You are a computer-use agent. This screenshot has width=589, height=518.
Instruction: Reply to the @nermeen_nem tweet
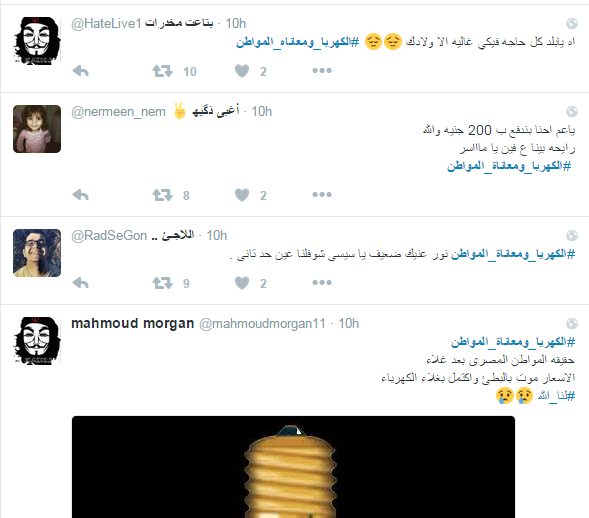pyautogui.click(x=80, y=195)
